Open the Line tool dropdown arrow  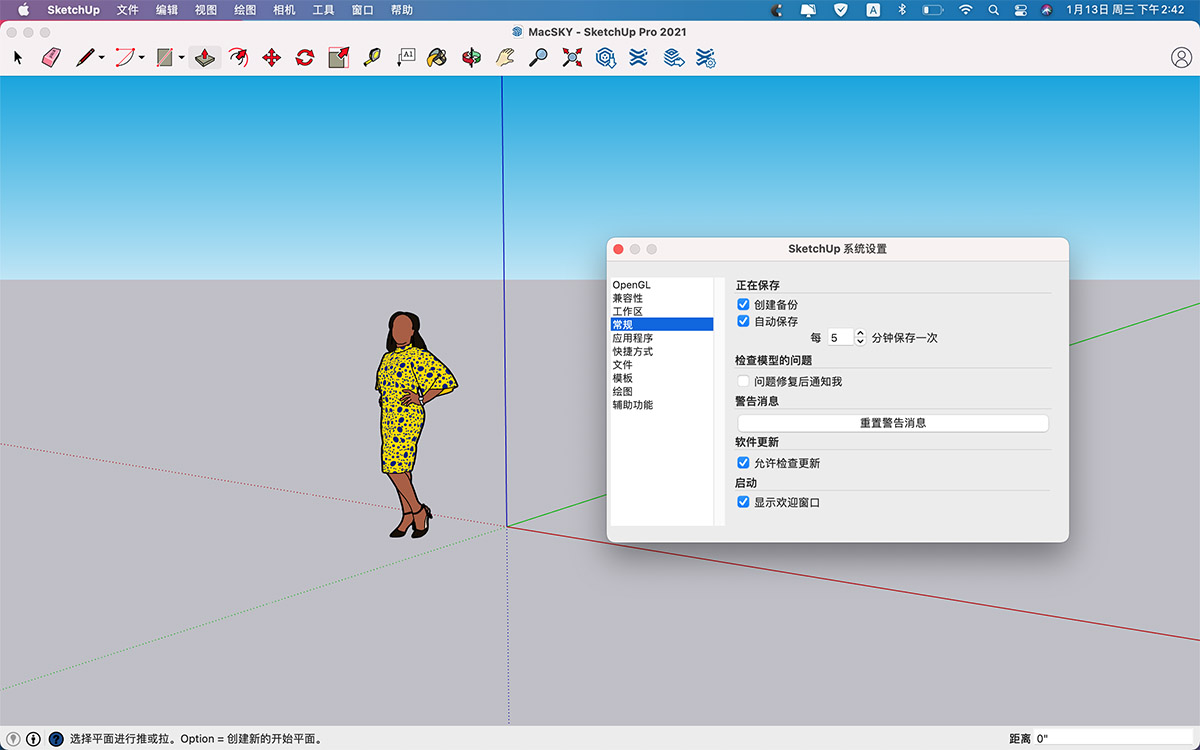point(102,58)
